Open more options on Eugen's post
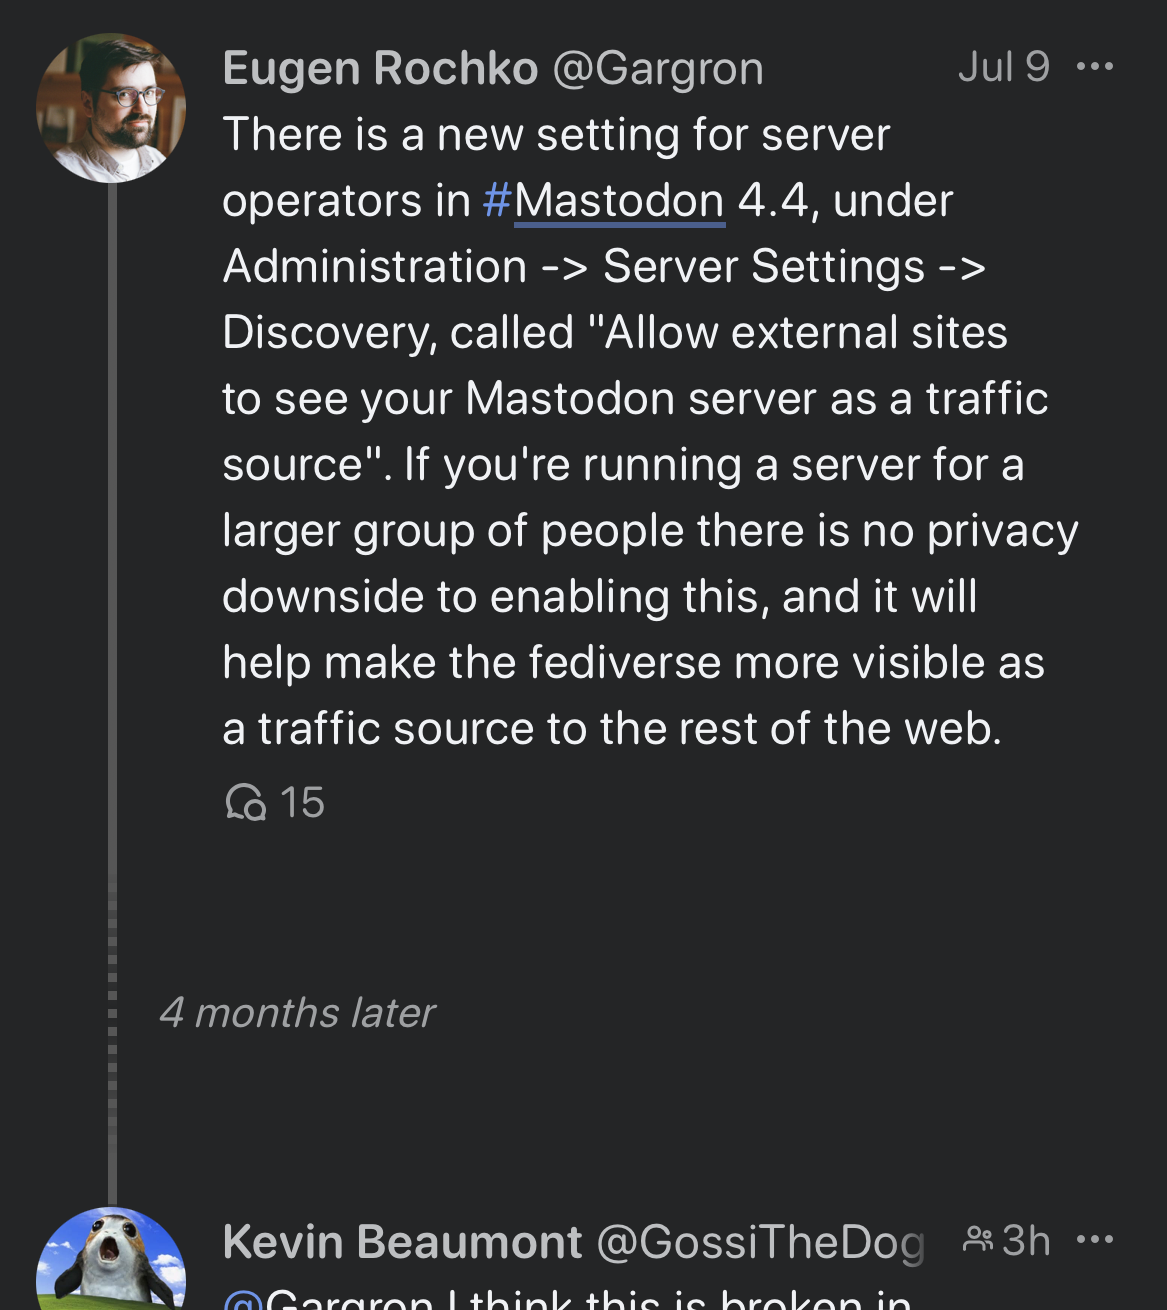The image size is (1167, 1310). pos(1095,67)
